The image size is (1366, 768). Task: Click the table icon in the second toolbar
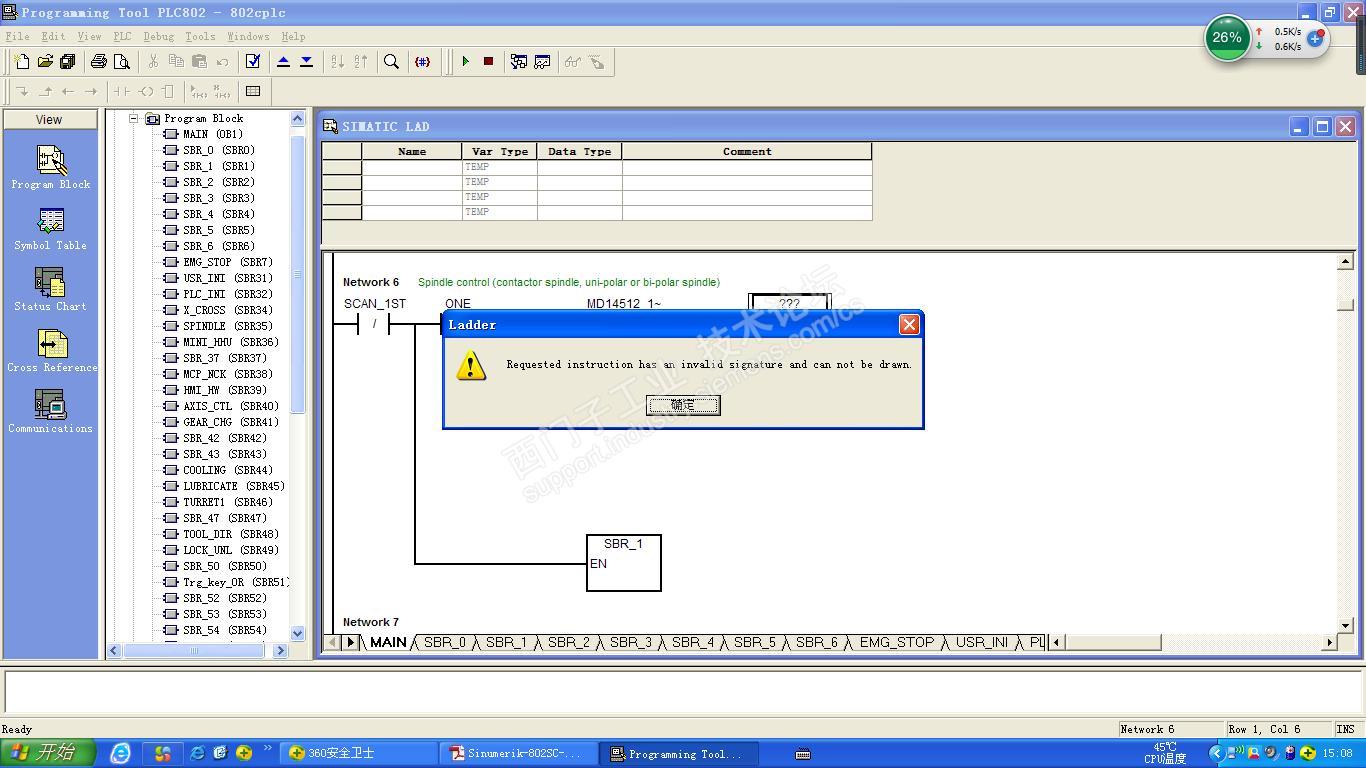pyautogui.click(x=253, y=91)
